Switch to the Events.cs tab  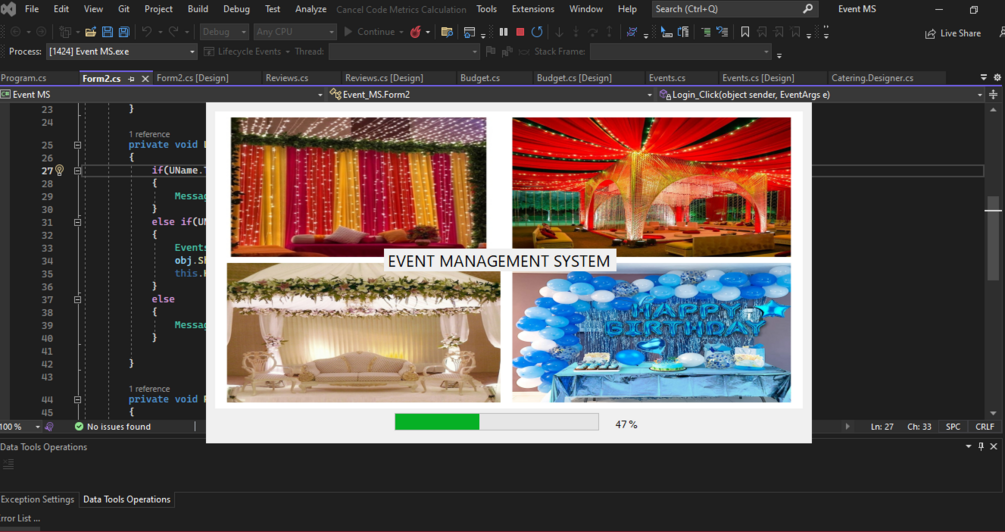(667, 78)
